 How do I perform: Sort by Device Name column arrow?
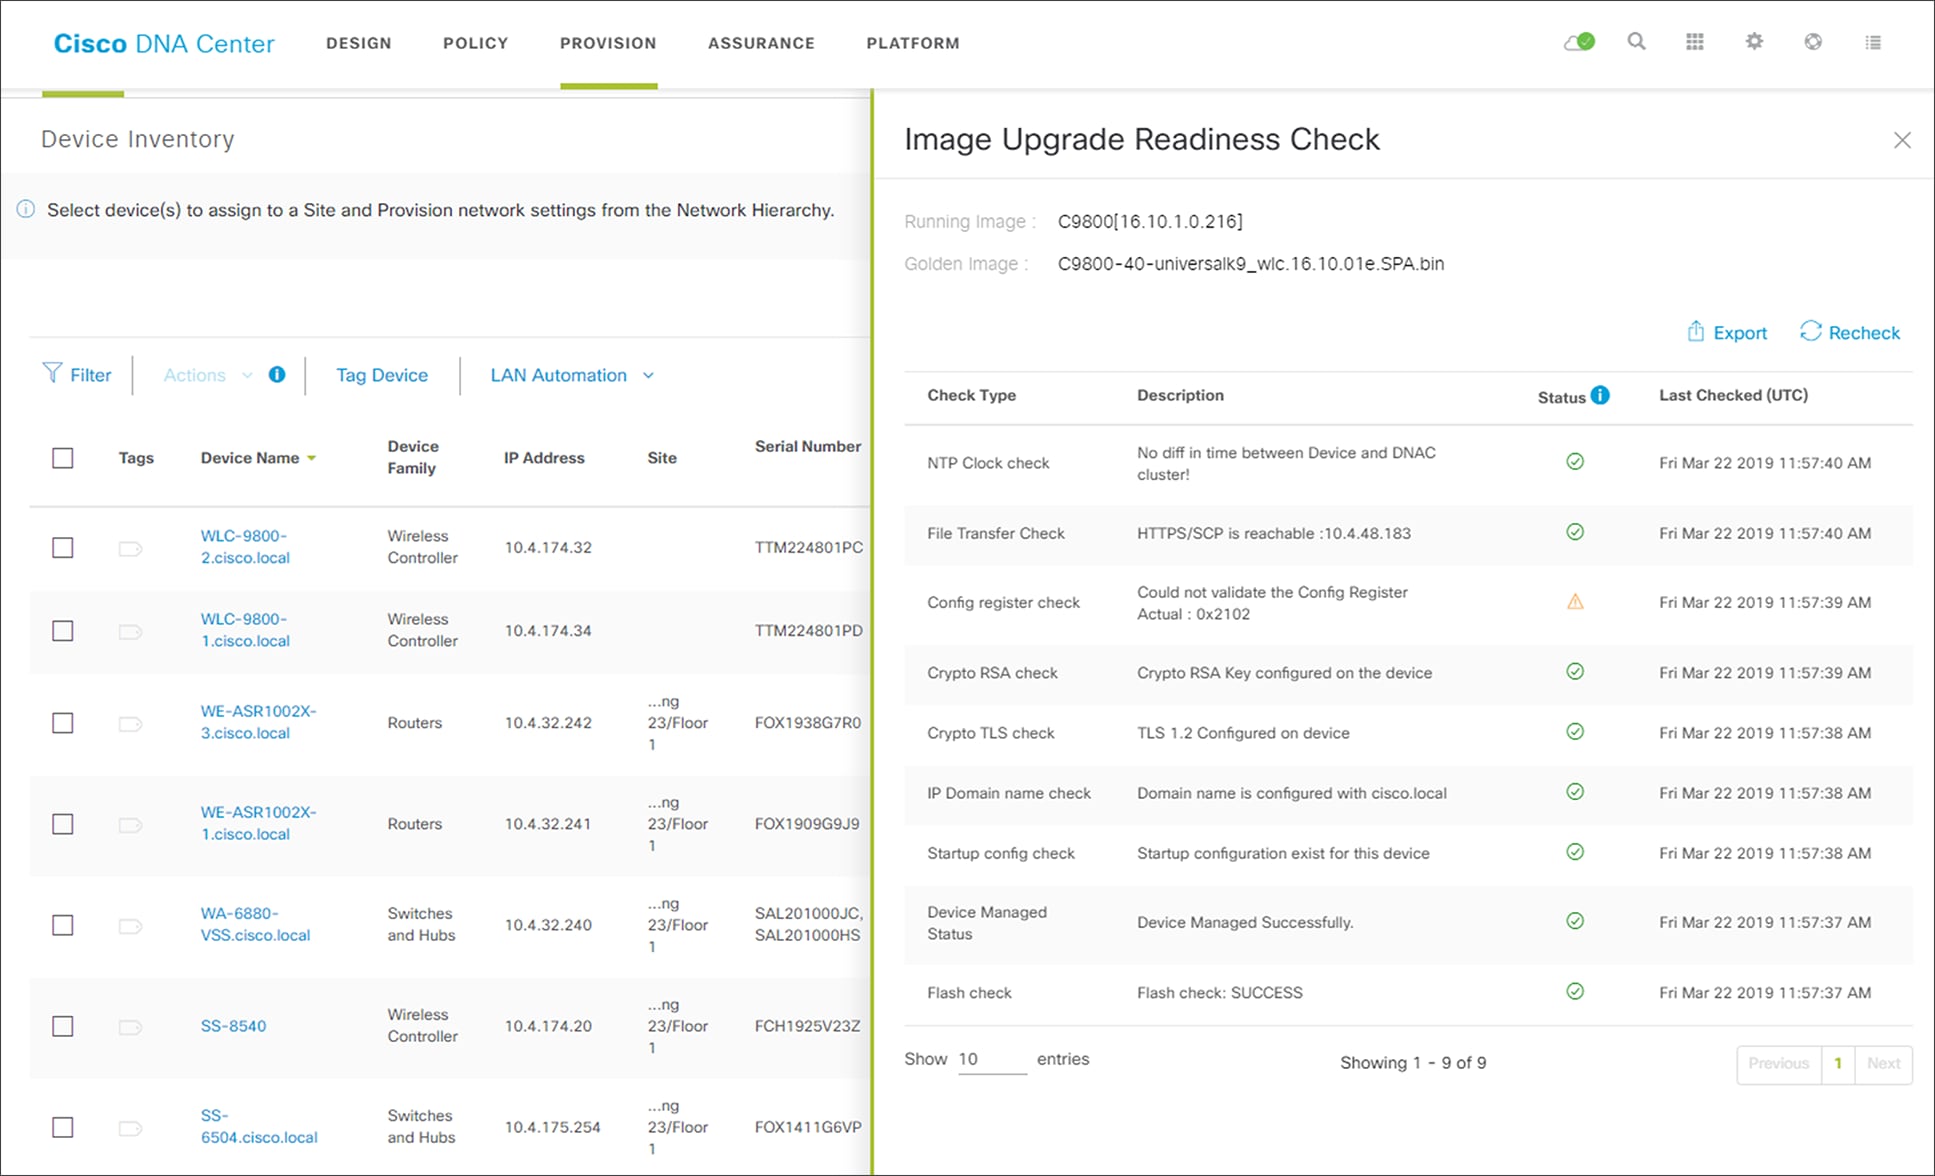(x=312, y=458)
